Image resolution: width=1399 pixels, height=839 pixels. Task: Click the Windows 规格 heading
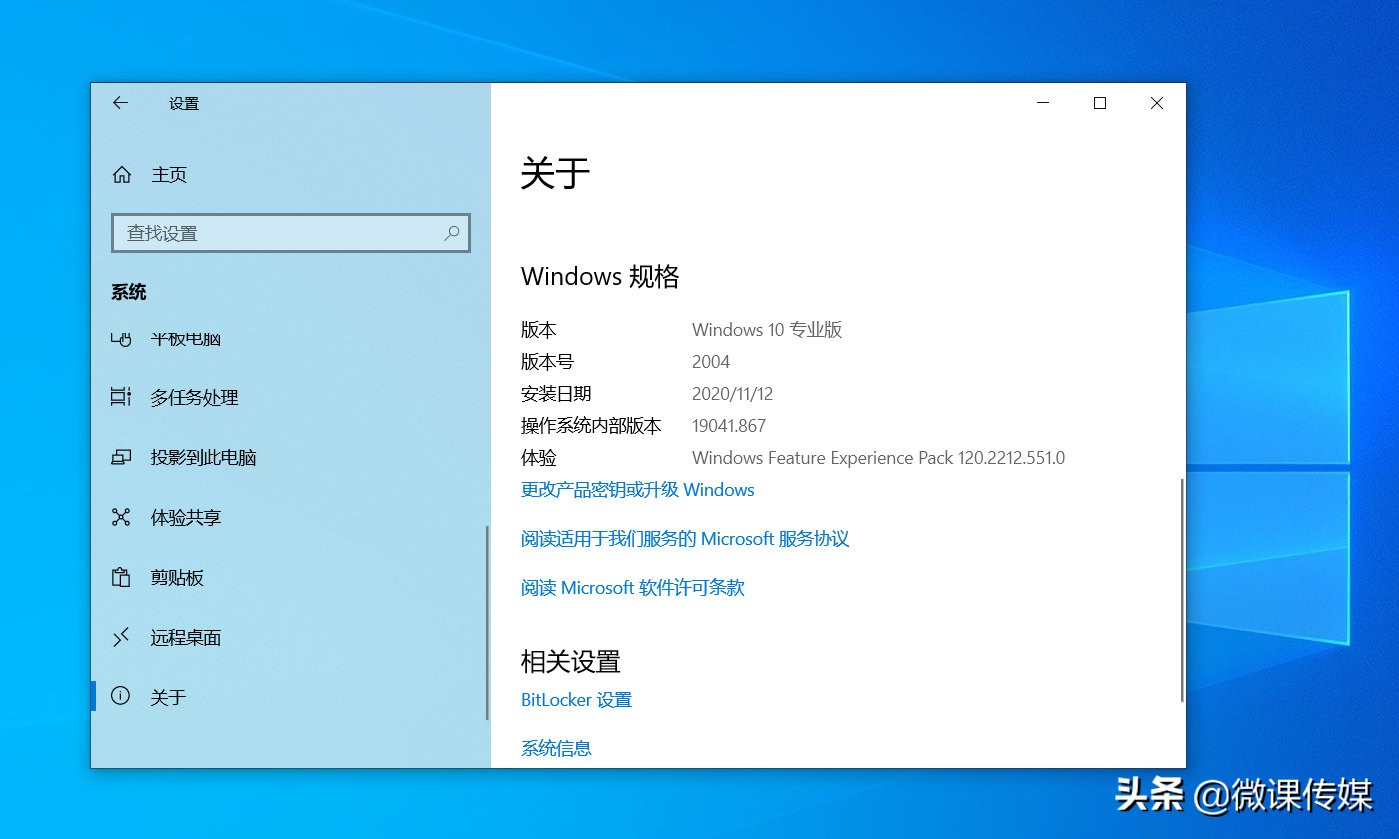click(x=600, y=277)
